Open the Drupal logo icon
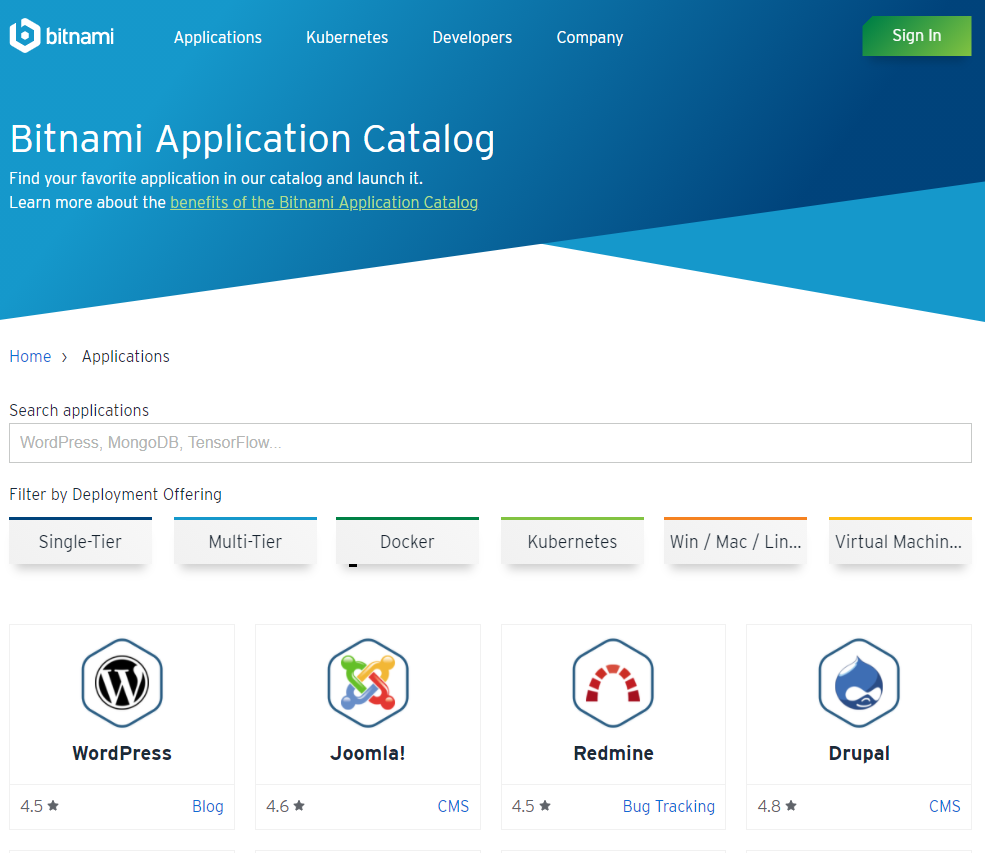The height and width of the screenshot is (853, 985). click(858, 683)
